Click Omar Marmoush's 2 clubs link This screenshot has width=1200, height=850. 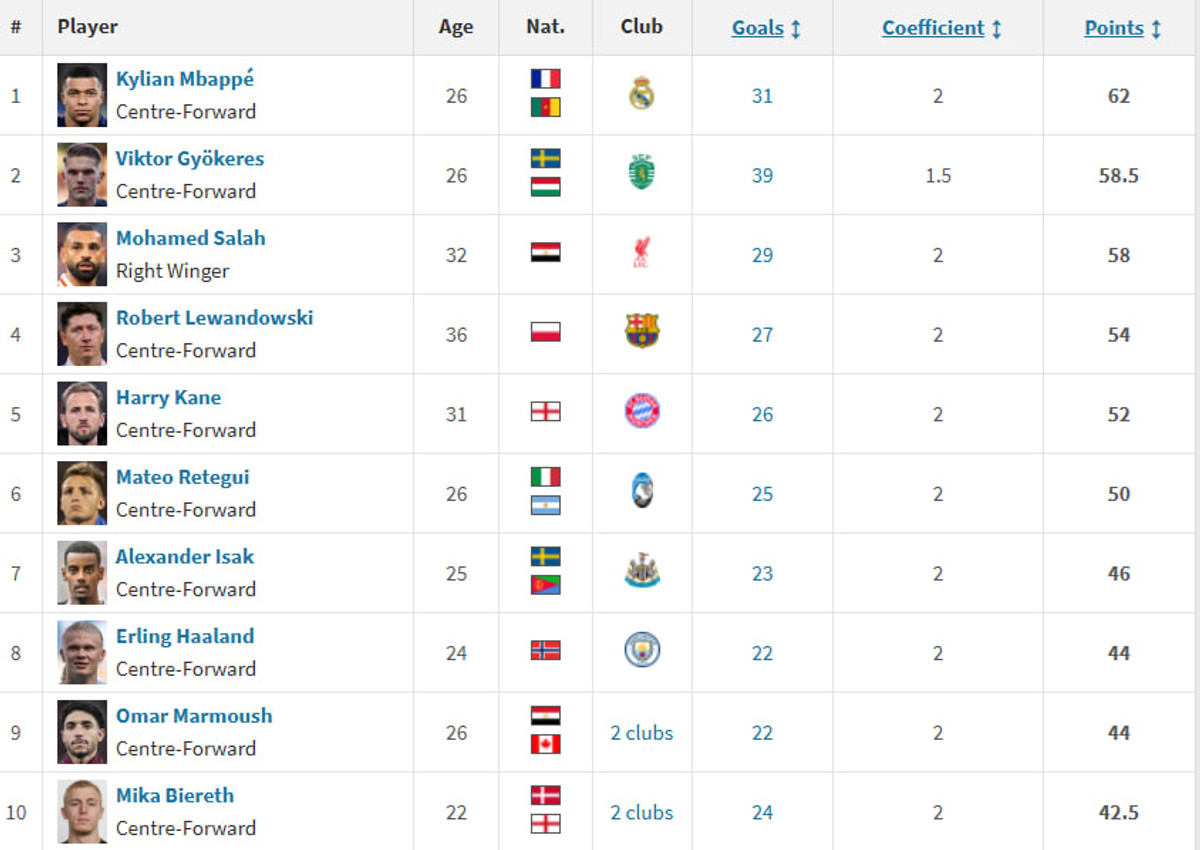coord(642,733)
